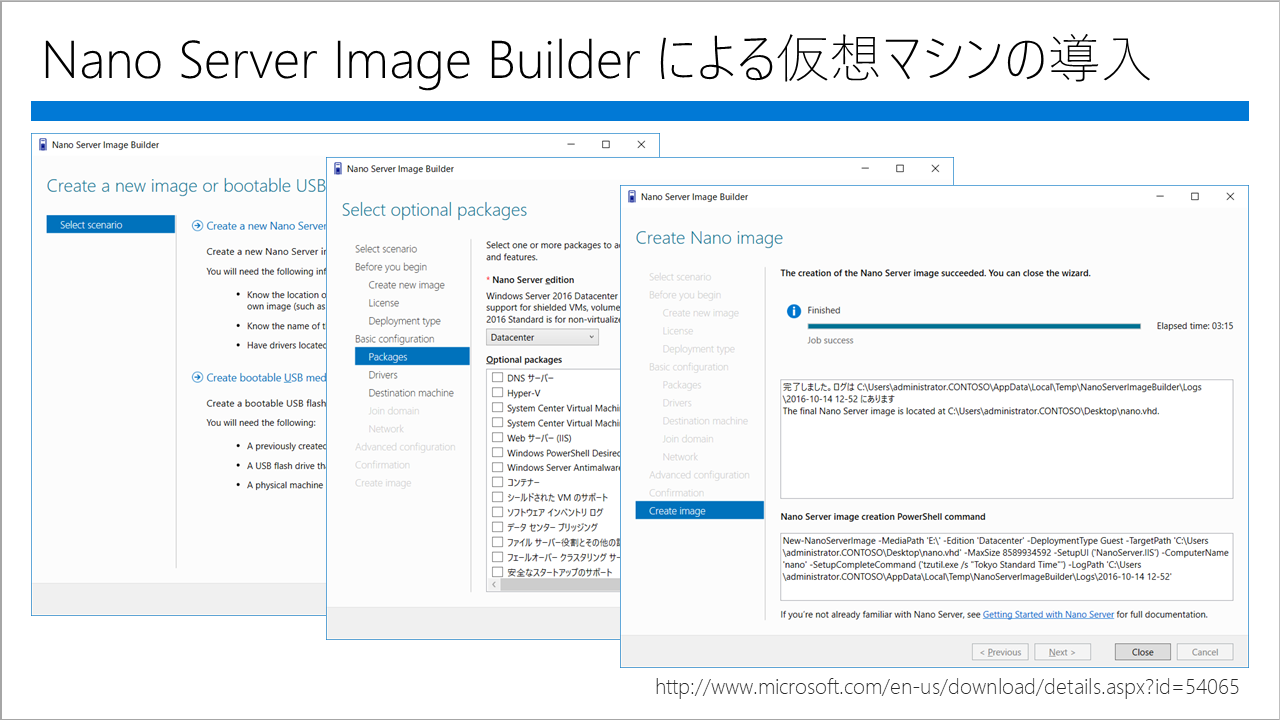Open Deployment type step in optional packages wizard
The height and width of the screenshot is (720, 1280).
(405, 321)
